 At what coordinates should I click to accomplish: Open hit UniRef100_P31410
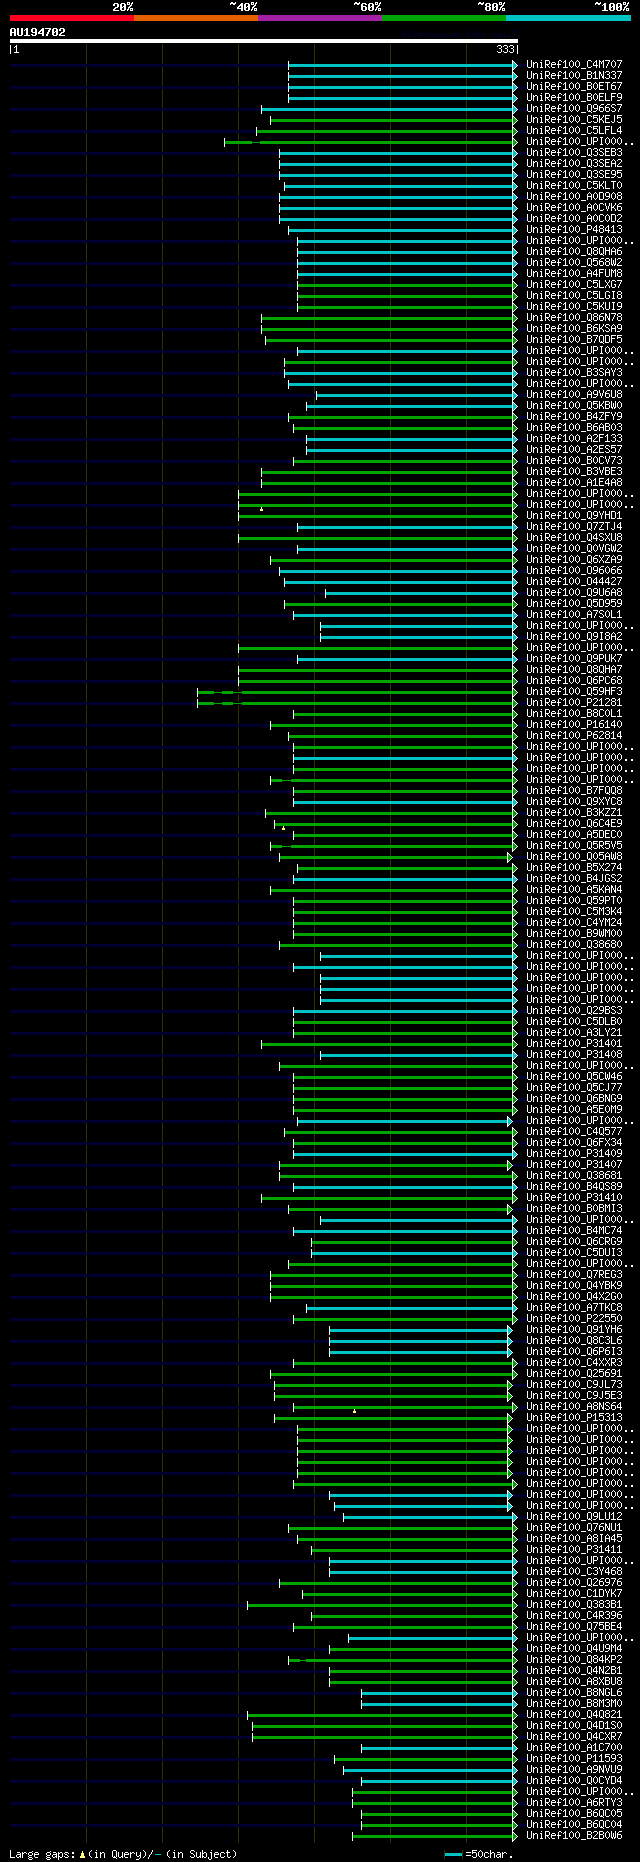[574, 1198]
